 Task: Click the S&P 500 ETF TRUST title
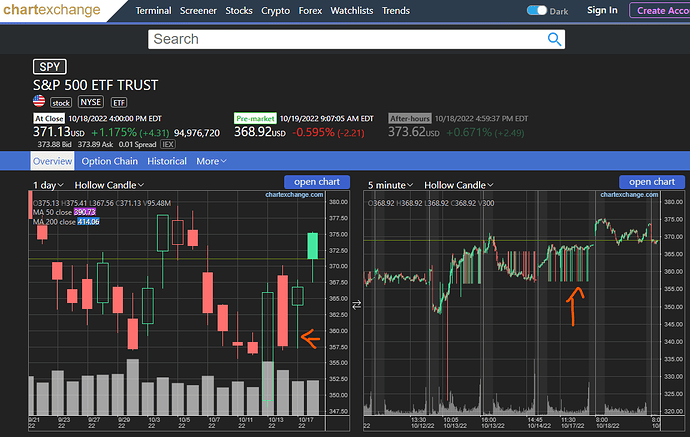[95, 85]
